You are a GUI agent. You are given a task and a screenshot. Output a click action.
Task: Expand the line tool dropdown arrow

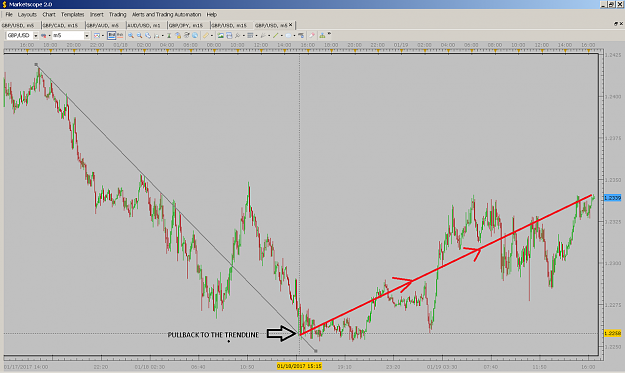click(282, 35)
